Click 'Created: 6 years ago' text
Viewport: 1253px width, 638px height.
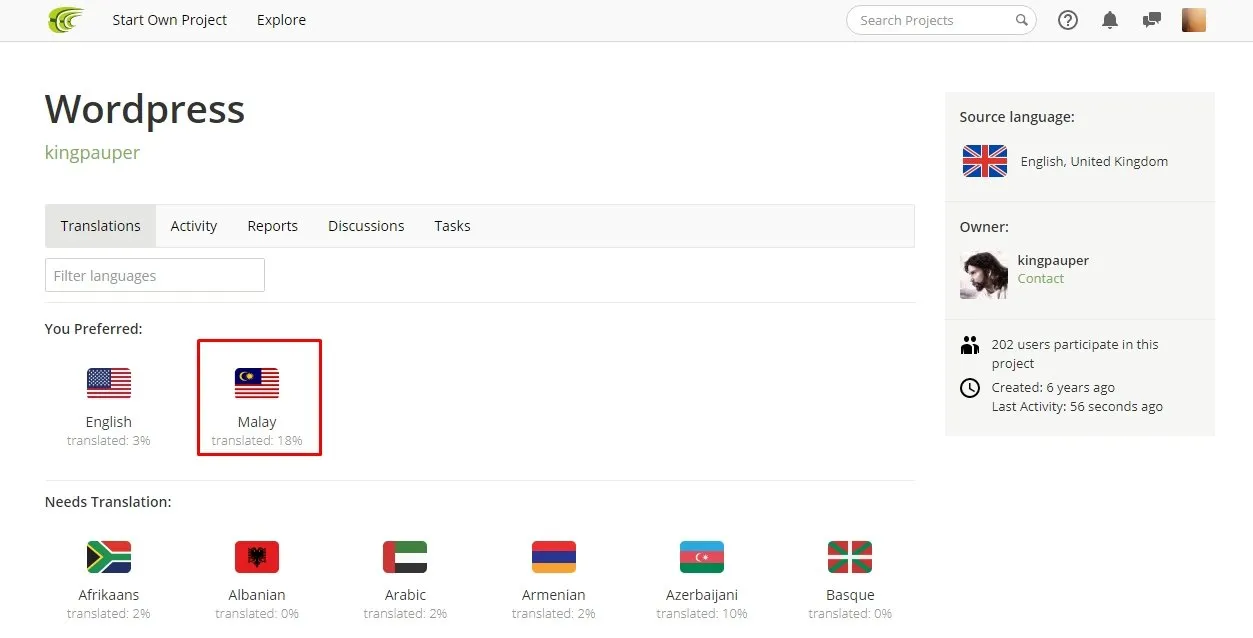pos(1053,388)
